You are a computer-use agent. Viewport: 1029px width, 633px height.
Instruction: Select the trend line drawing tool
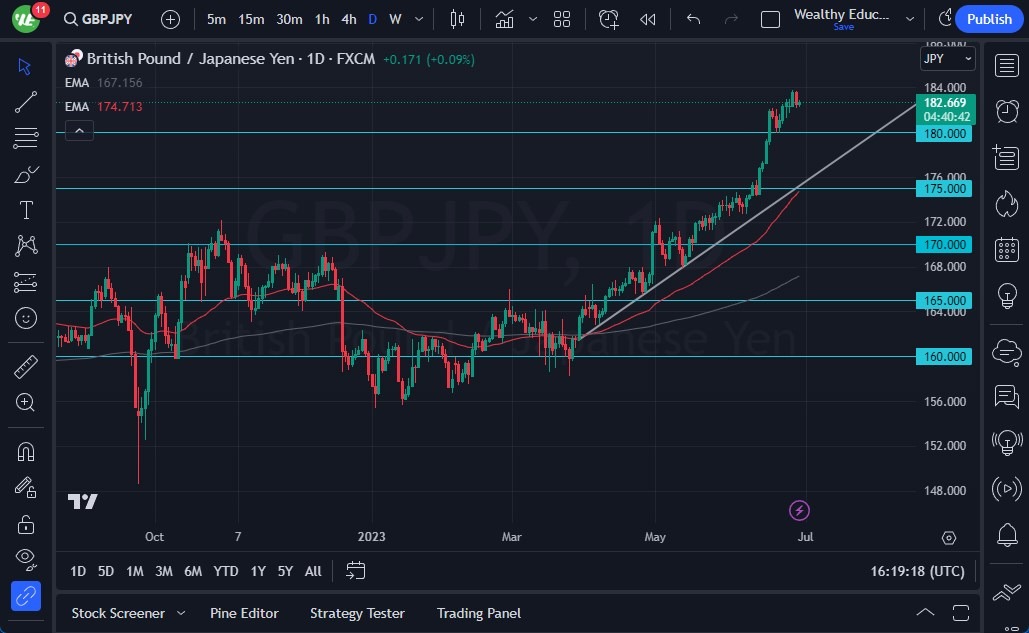[x=26, y=102]
